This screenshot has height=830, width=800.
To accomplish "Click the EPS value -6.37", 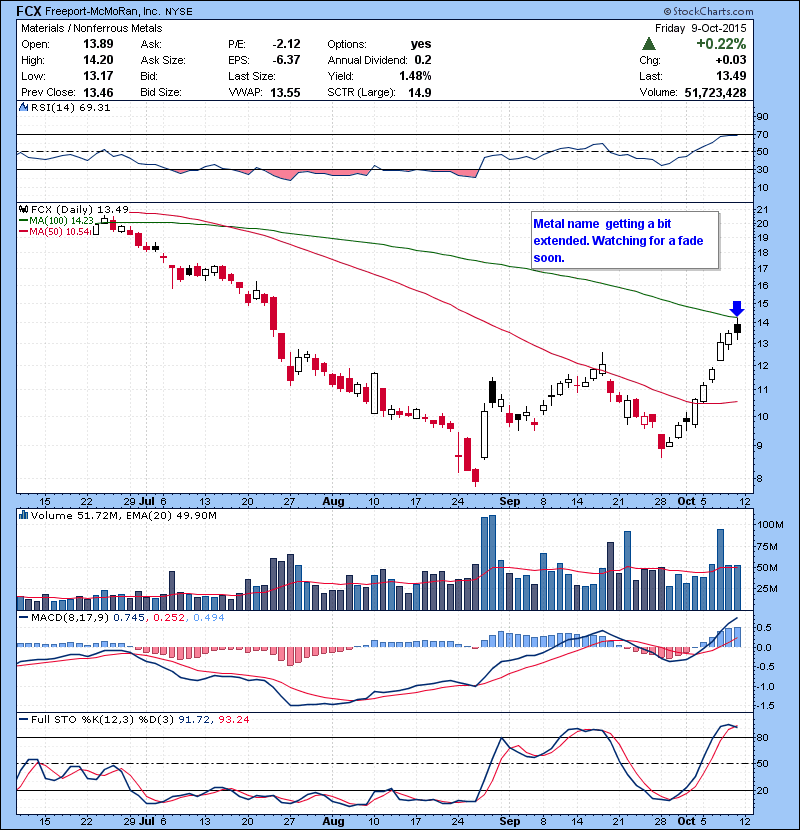I will tap(286, 60).
